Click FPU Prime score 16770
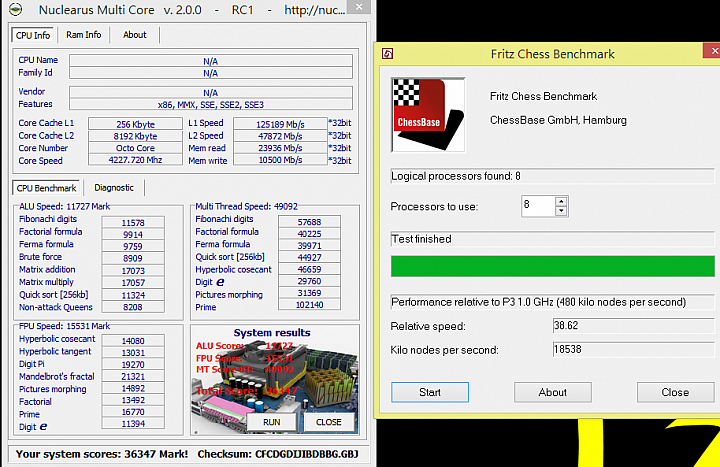Screen dimensions: 720x467 133,412
